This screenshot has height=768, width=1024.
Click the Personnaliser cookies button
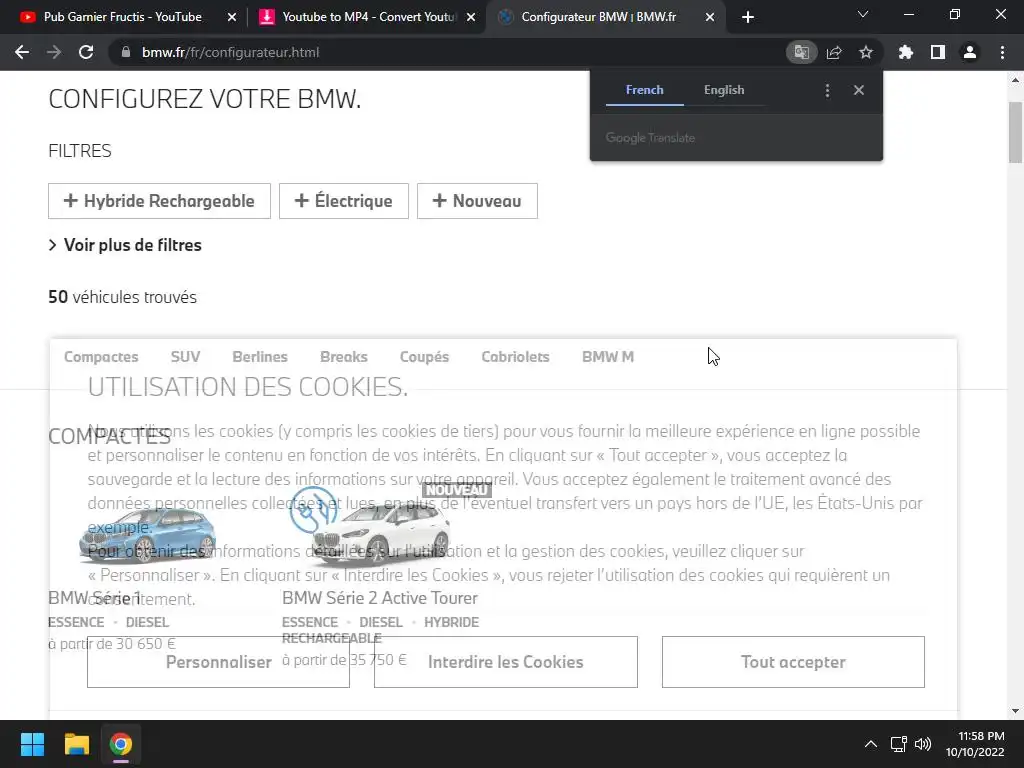pos(218,662)
